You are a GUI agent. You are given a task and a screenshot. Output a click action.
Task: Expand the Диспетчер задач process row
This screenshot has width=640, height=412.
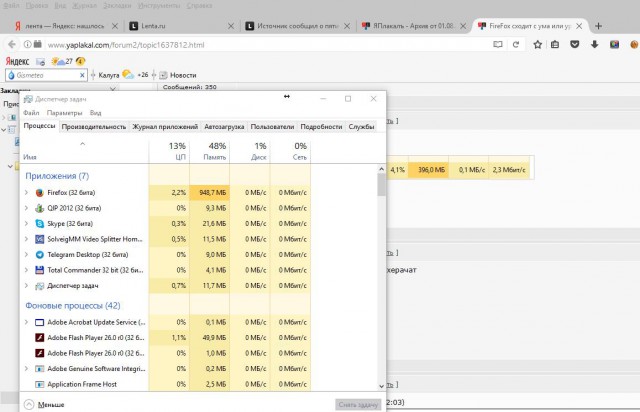27,286
